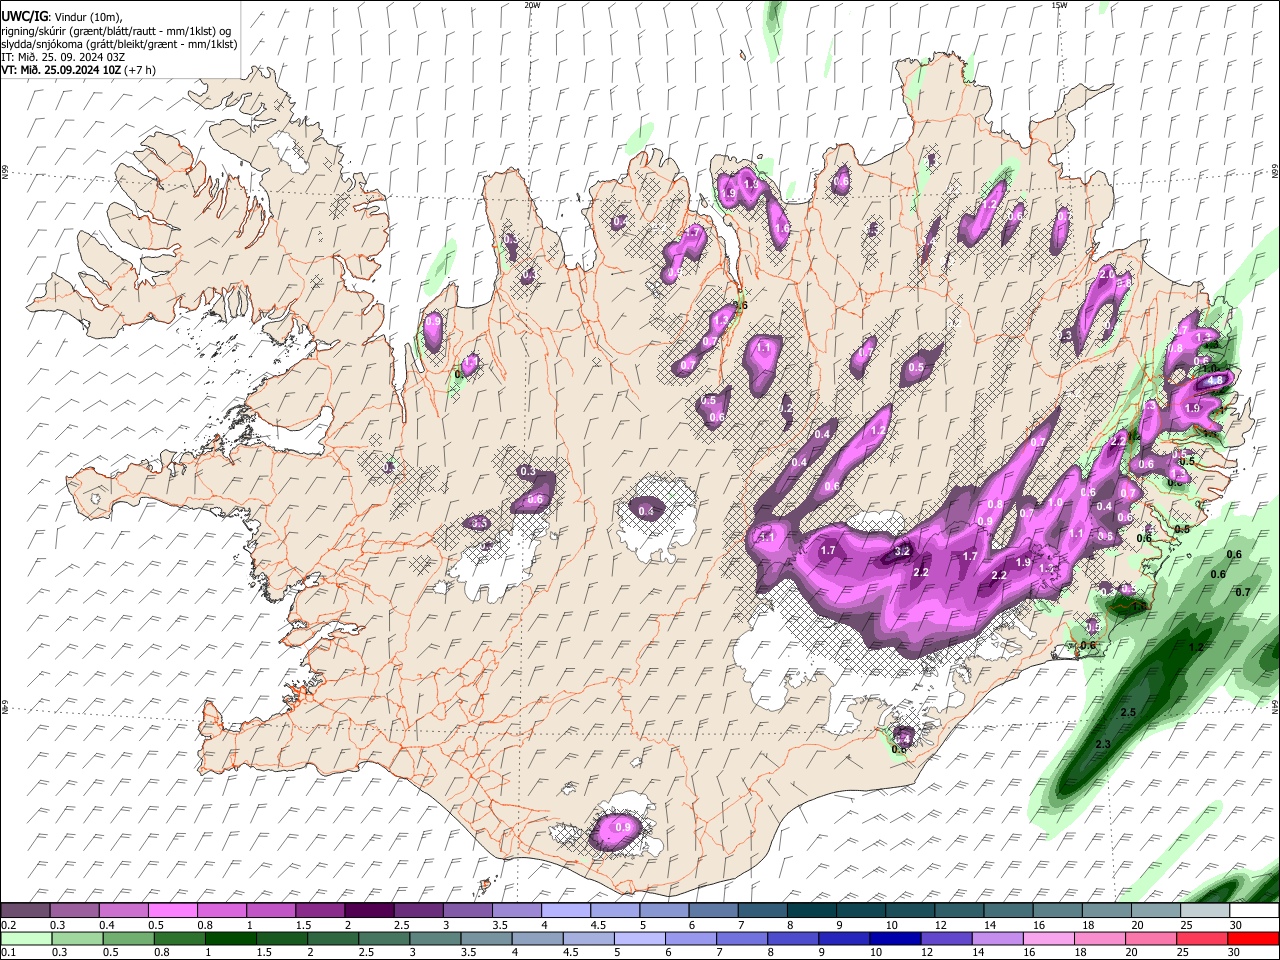The height and width of the screenshot is (960, 1280).
Task: Click the '16' label in the bottom legend row
Action: click(x=1028, y=952)
